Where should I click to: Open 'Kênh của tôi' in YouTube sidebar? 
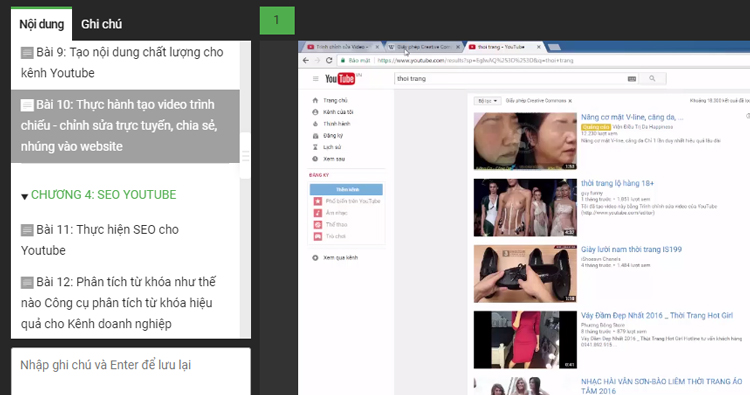332,112
